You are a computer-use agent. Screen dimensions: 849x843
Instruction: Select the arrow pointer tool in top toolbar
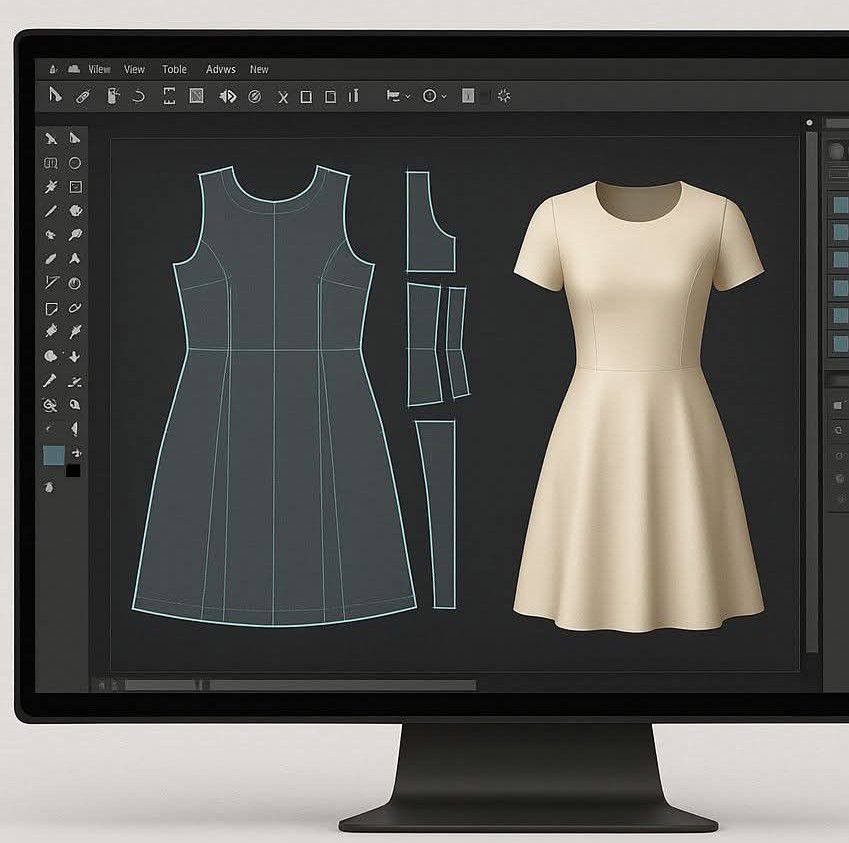55,95
